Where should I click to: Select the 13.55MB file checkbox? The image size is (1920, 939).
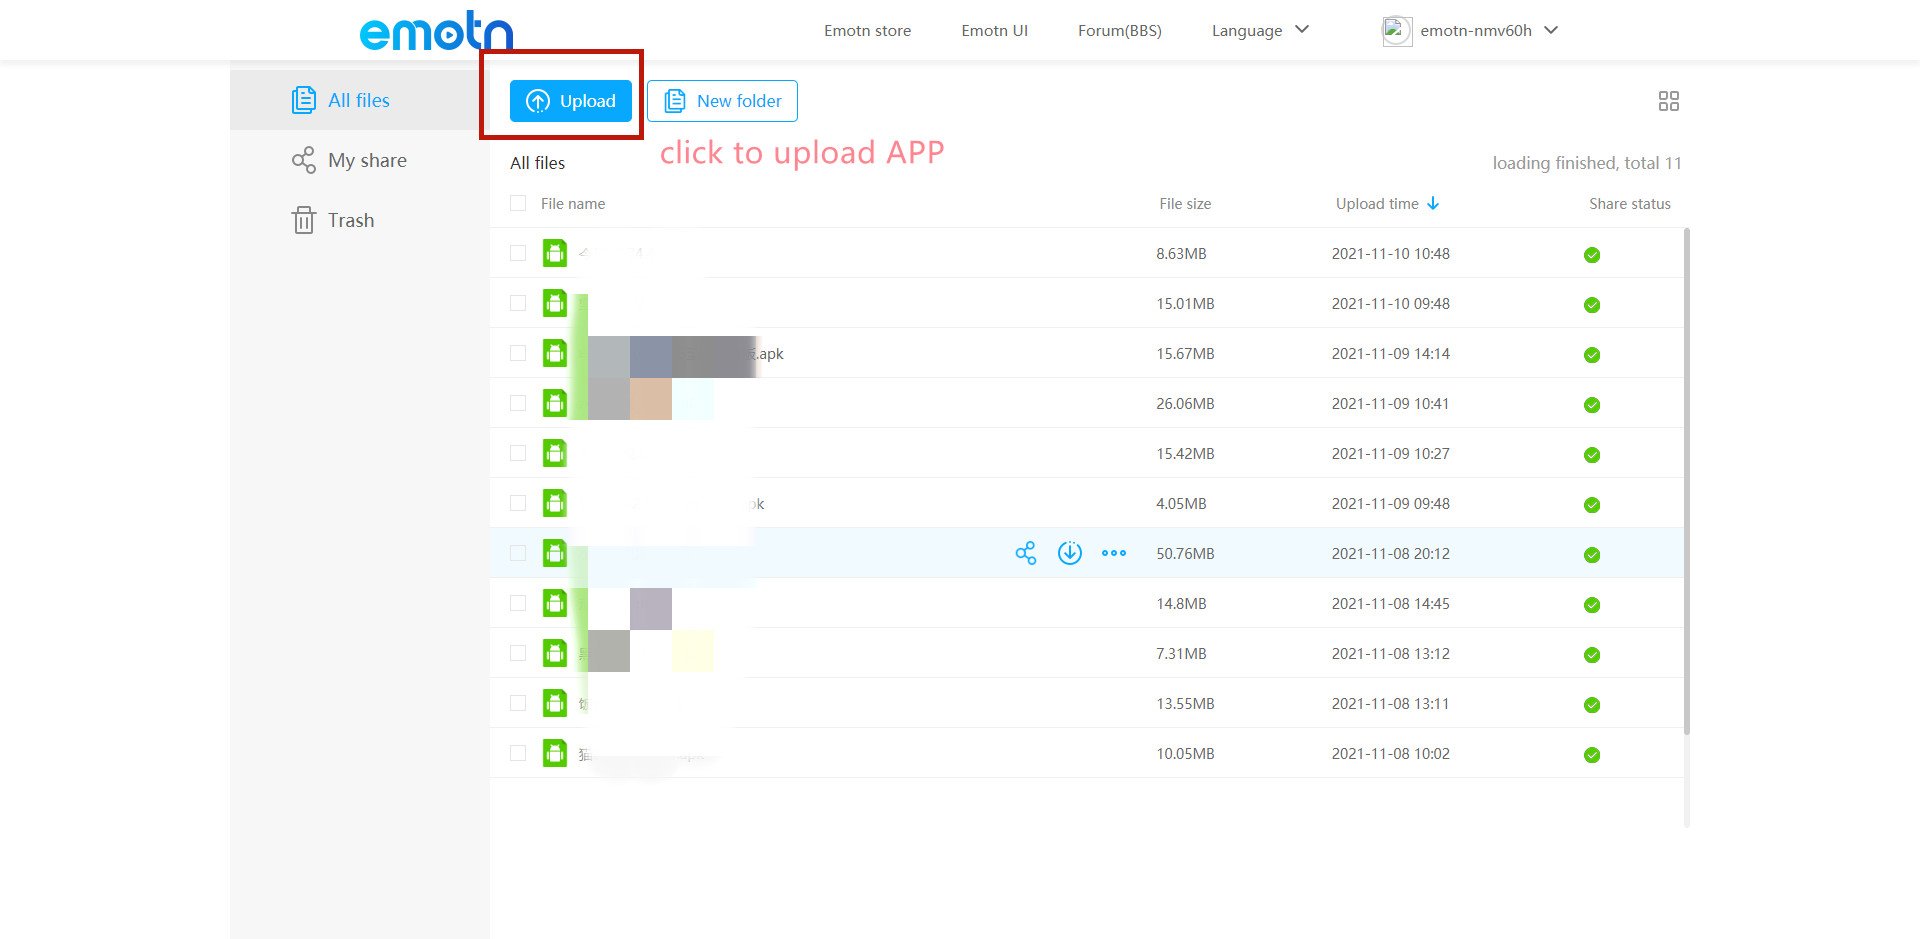point(518,703)
